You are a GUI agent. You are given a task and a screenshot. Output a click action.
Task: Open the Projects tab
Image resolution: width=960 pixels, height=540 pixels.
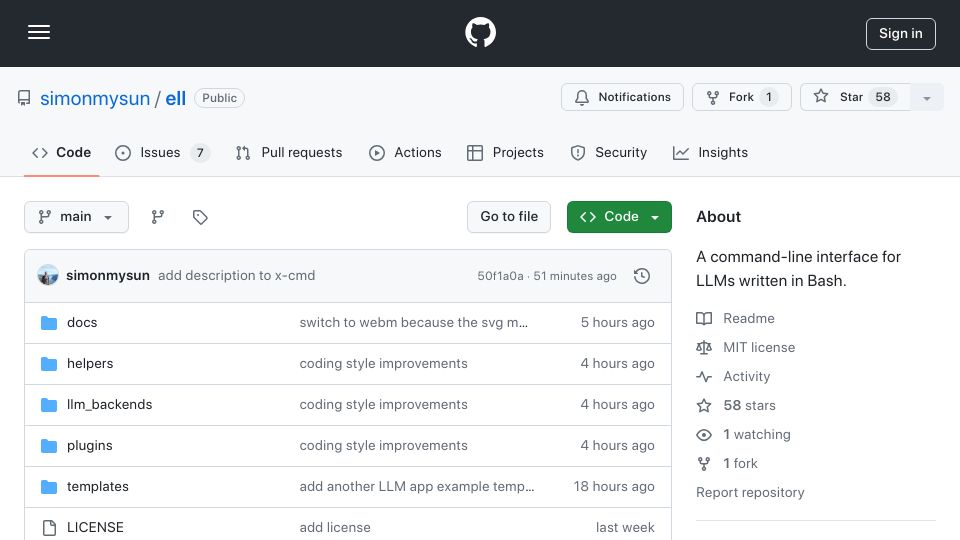point(505,152)
